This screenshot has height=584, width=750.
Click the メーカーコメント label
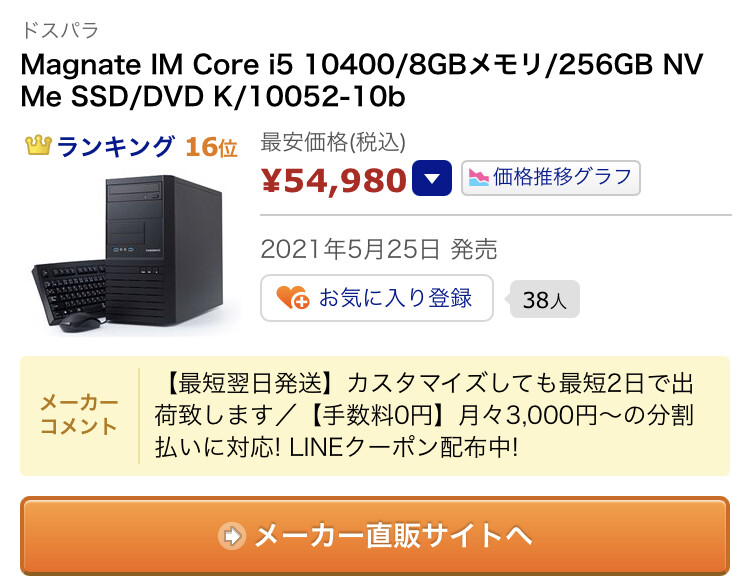(x=79, y=415)
